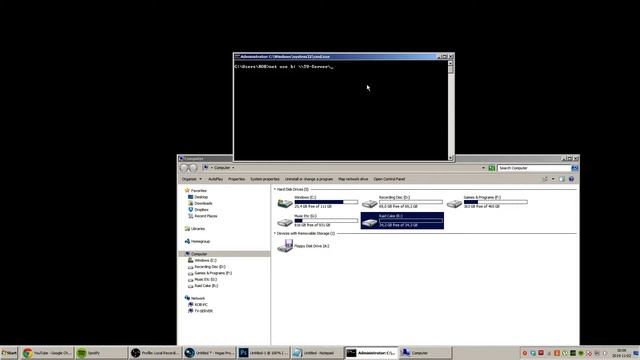Click show desktop icon at the taskbar's end

[x=636, y=353]
